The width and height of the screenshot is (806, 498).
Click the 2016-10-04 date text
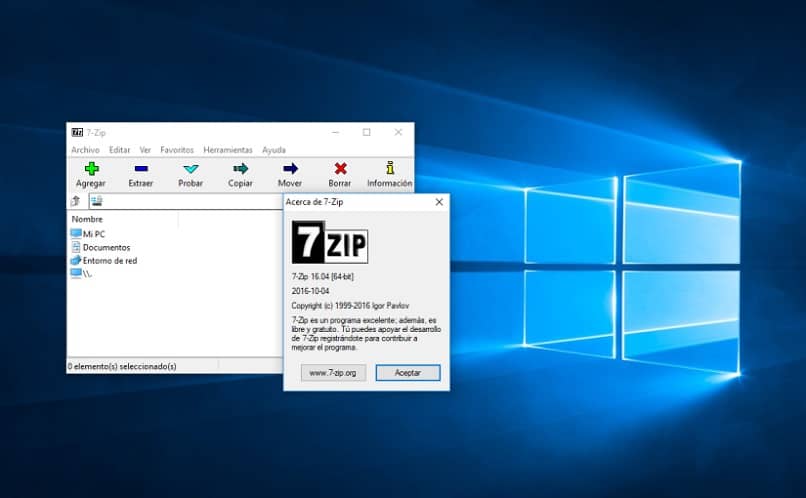pos(310,291)
